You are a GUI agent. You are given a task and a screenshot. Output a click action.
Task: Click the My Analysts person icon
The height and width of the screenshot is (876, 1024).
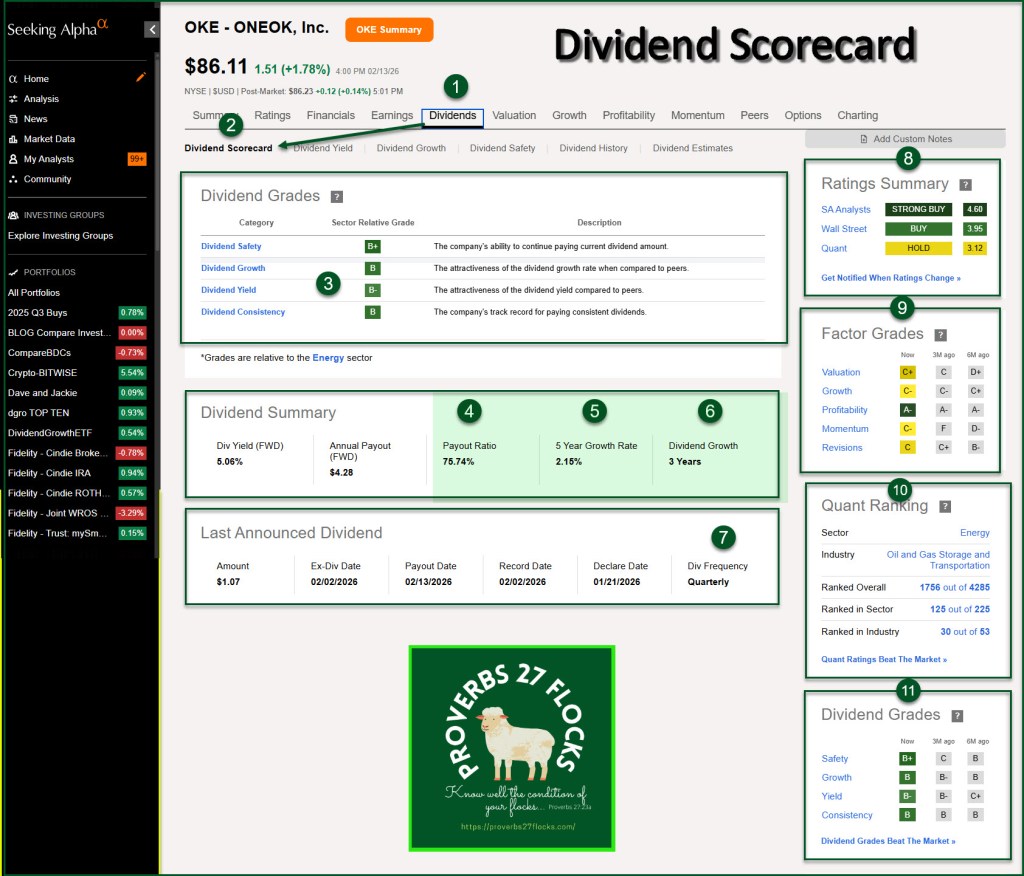[13, 159]
